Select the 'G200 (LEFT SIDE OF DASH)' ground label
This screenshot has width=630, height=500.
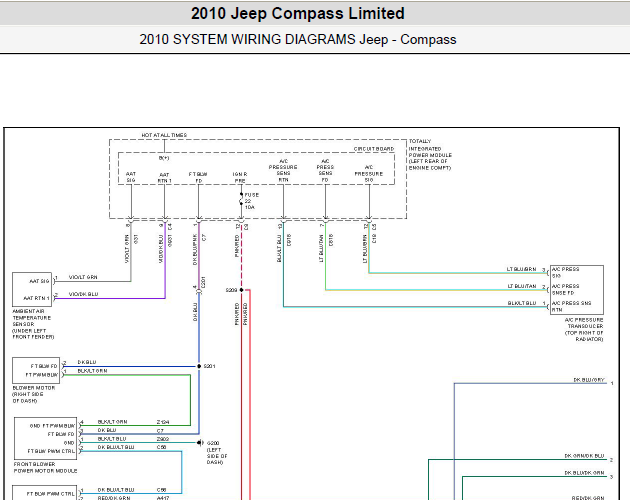[x=217, y=453]
